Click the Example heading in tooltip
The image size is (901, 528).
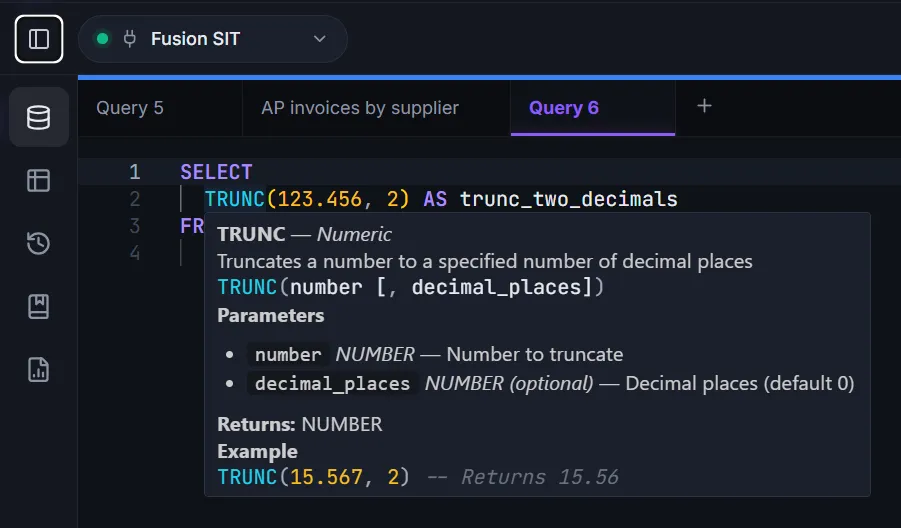click(x=257, y=452)
